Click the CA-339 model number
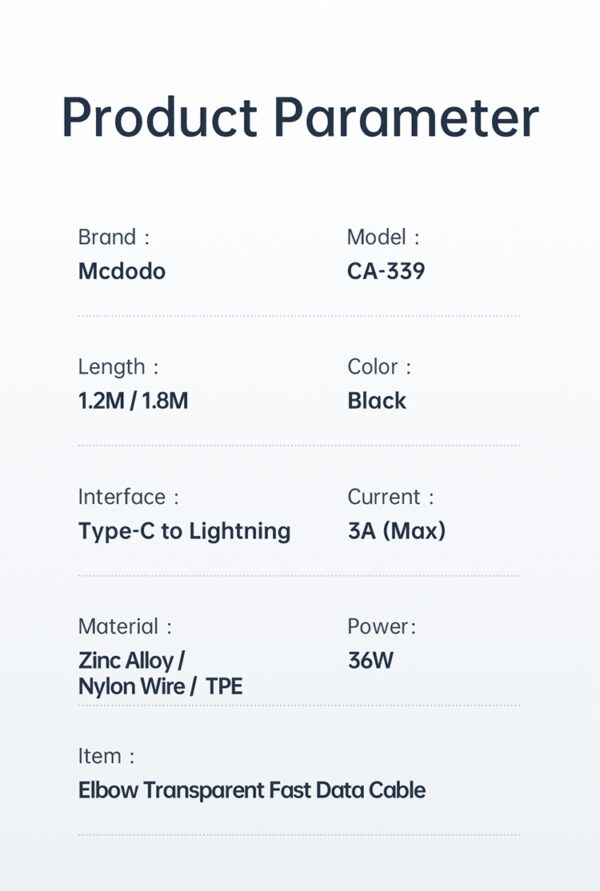Image resolution: width=600 pixels, height=891 pixels. pyautogui.click(x=386, y=271)
